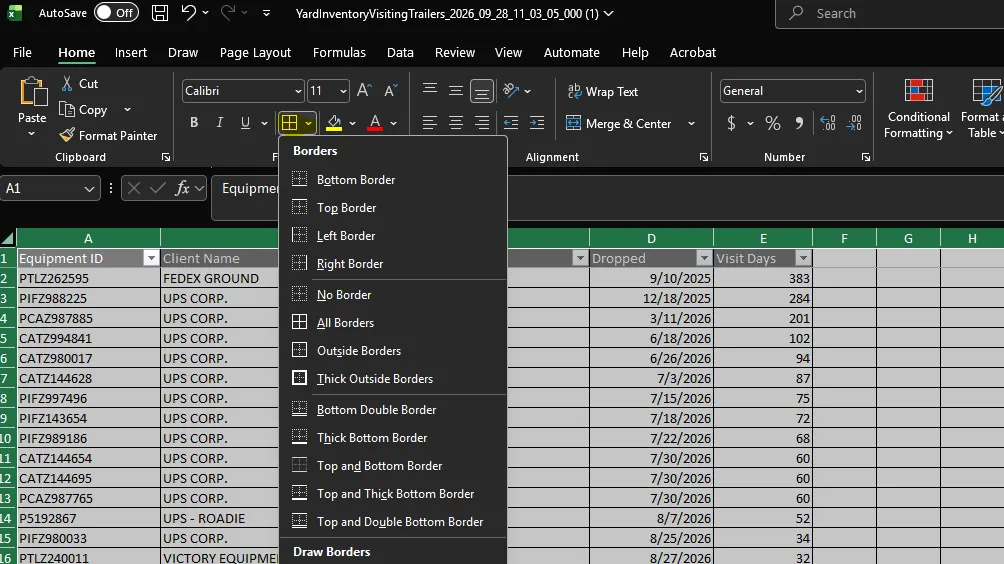This screenshot has height=564, width=1004.
Task: Choose All Borders menu item
Action: tap(393, 323)
